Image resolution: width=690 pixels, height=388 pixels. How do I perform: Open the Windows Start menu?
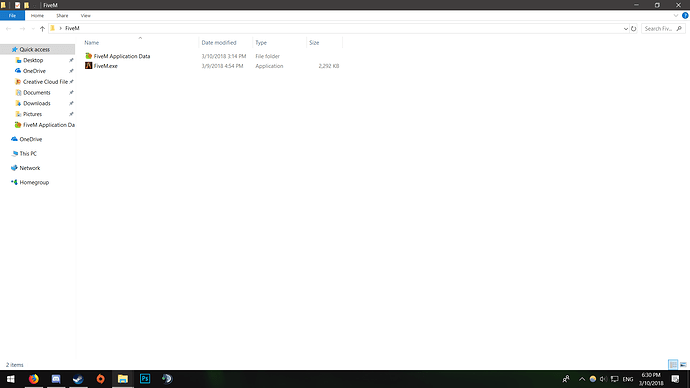click(x=11, y=379)
